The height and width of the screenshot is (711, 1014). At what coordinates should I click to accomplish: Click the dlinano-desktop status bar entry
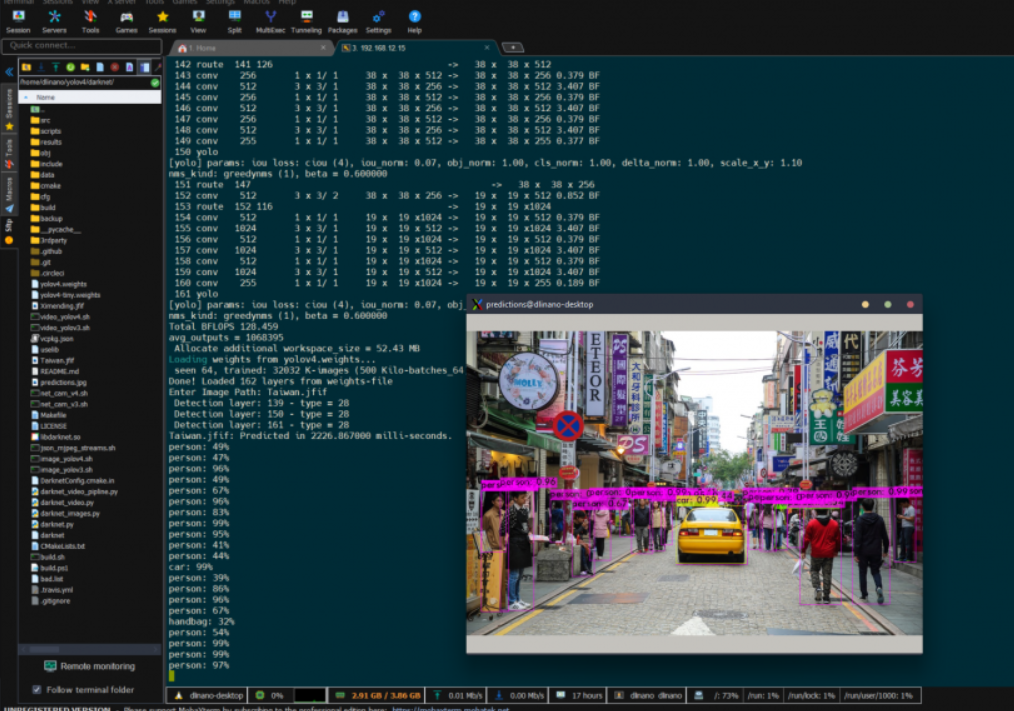pos(208,695)
